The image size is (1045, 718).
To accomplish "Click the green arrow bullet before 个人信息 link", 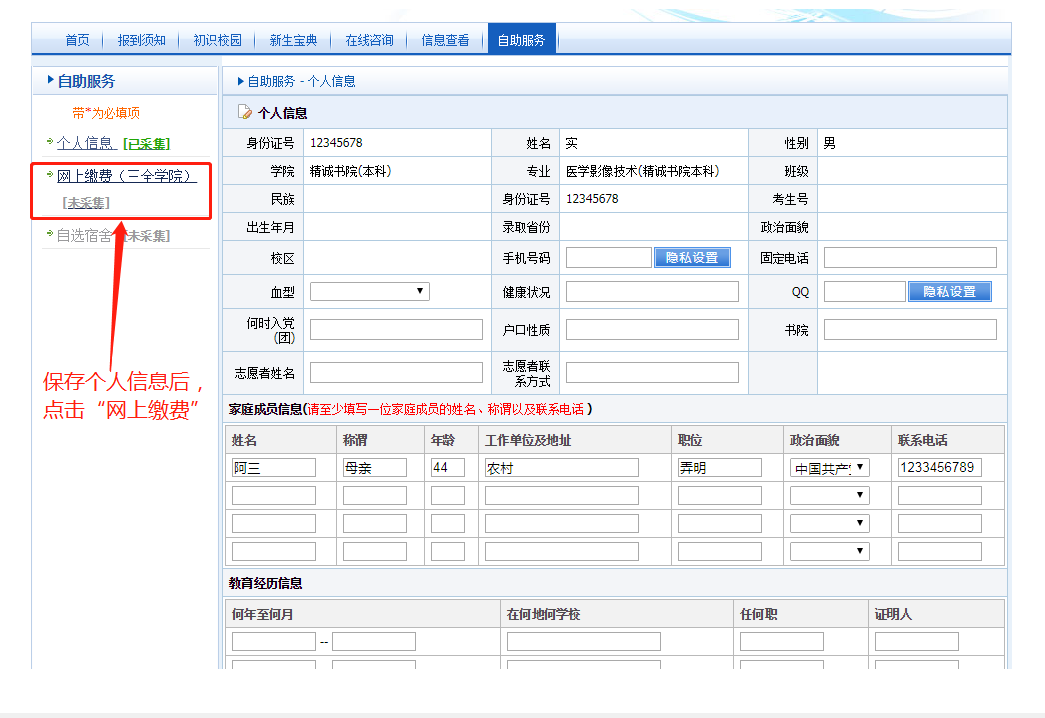I will [50, 143].
